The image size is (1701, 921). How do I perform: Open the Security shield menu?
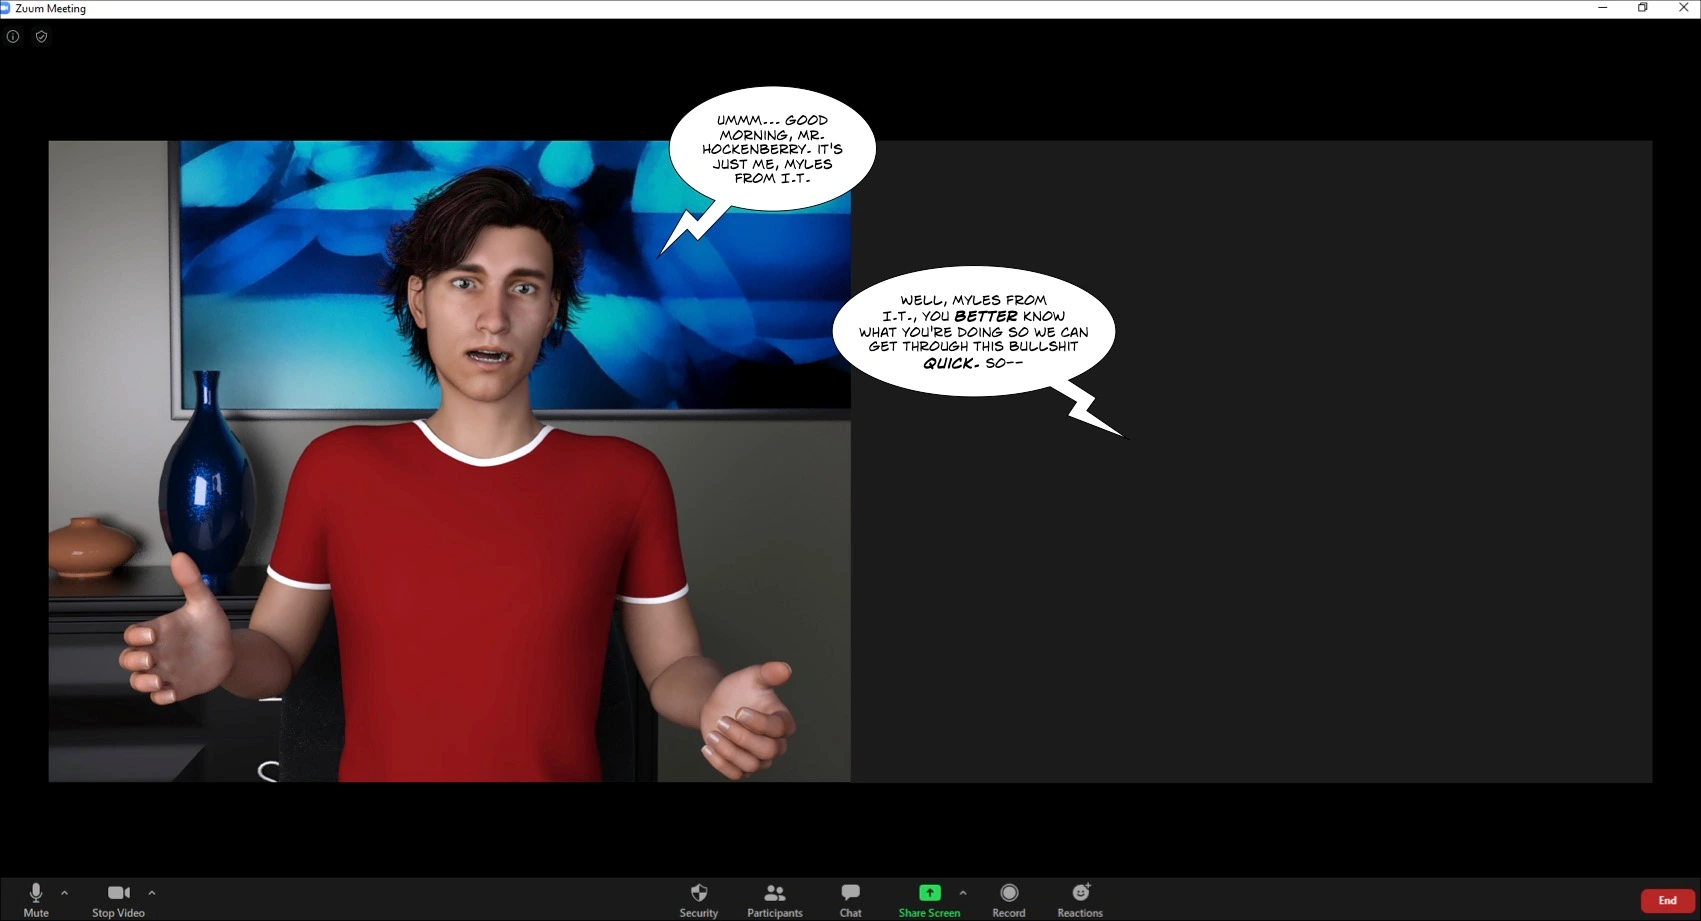tap(698, 899)
